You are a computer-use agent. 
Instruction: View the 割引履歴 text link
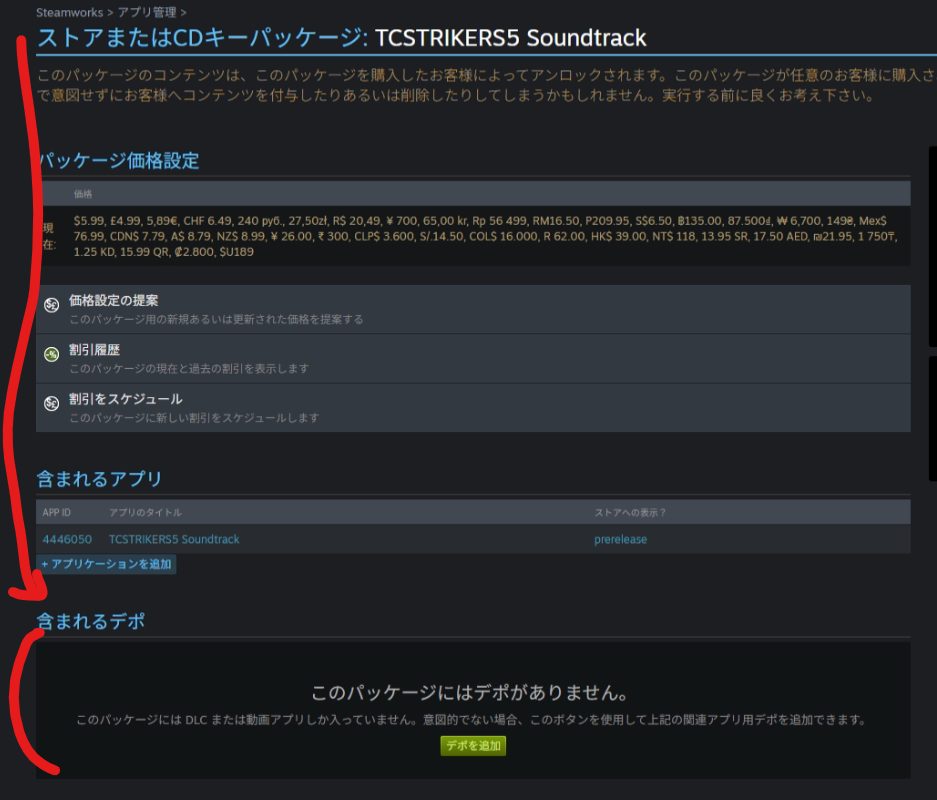[x=94, y=350]
